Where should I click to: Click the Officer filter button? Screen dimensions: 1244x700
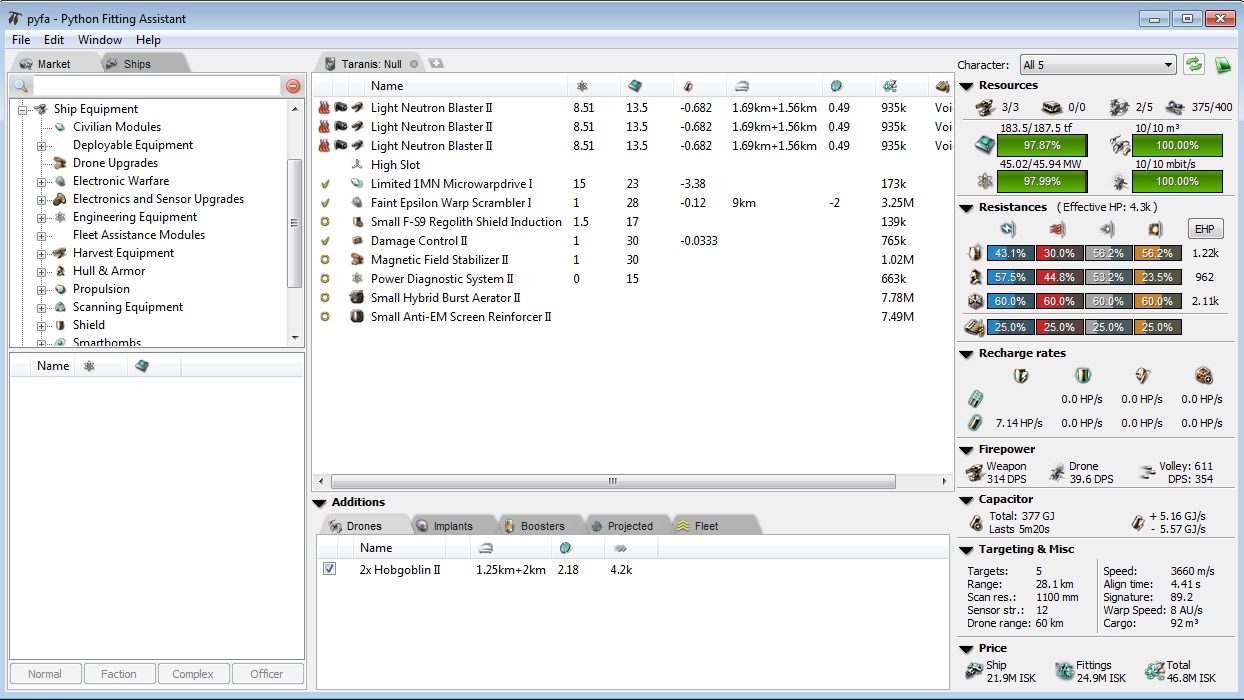[267, 674]
